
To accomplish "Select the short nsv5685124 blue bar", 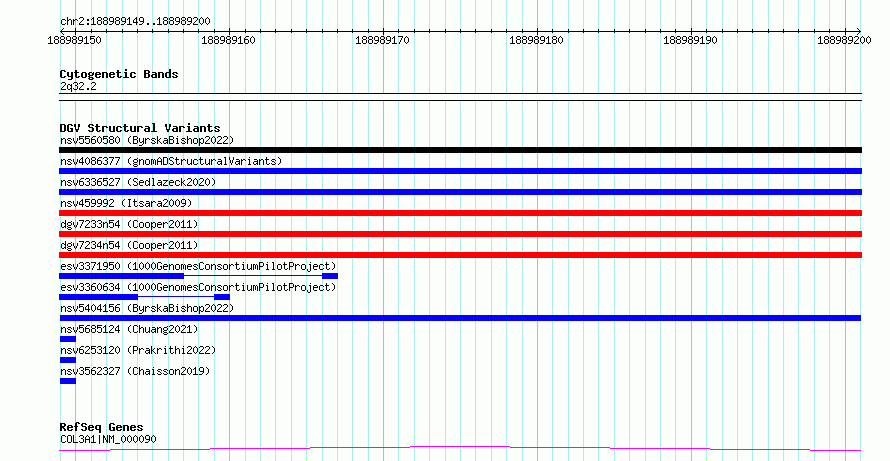I will (x=68, y=339).
